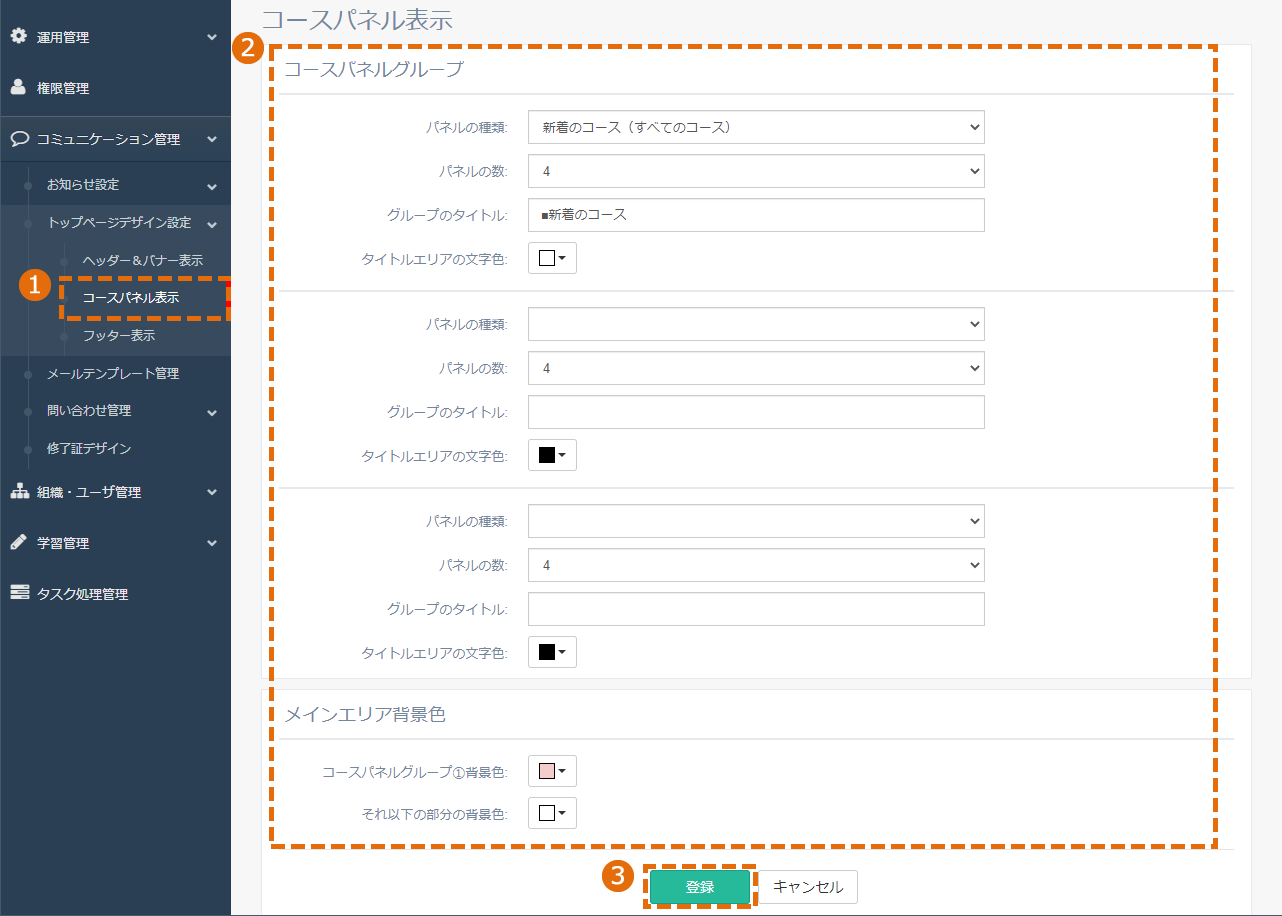Expand the お知らせ設定 submenu chevron
1282x916 pixels.
[x=212, y=186]
